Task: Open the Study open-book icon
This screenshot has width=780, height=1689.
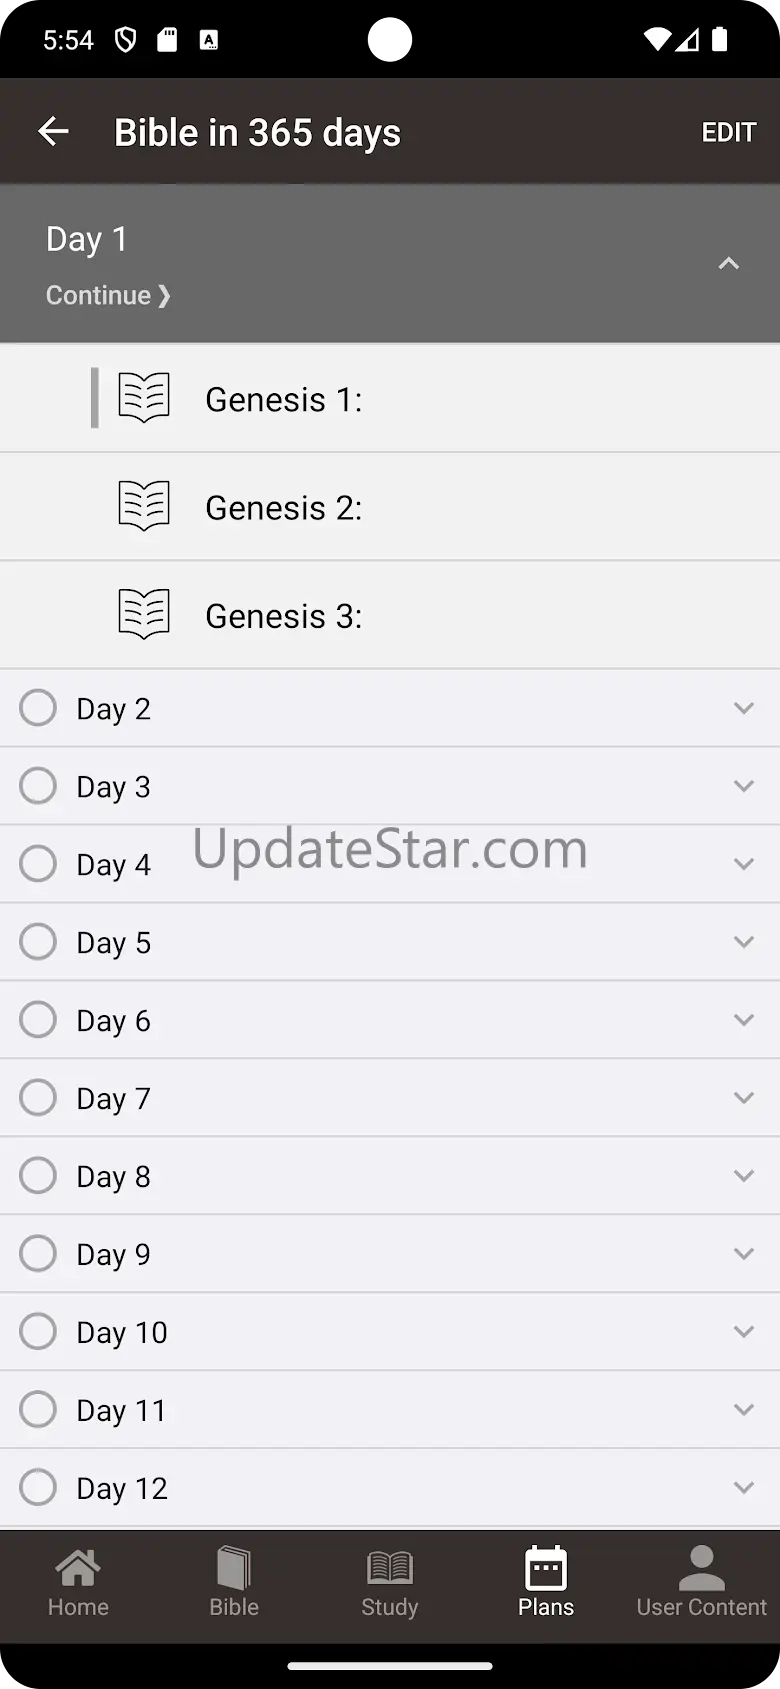Action: click(390, 1567)
